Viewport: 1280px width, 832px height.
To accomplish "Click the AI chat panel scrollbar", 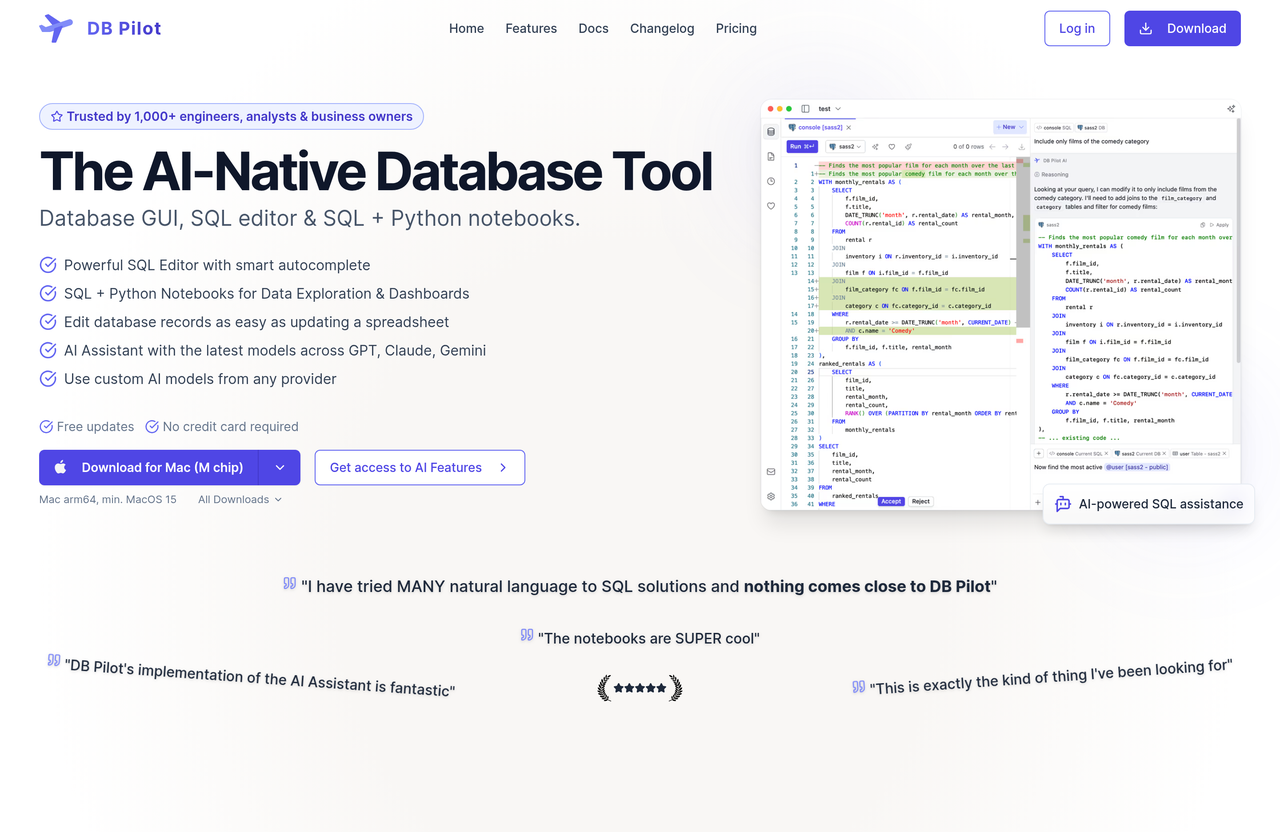I will pyautogui.click(x=1239, y=240).
